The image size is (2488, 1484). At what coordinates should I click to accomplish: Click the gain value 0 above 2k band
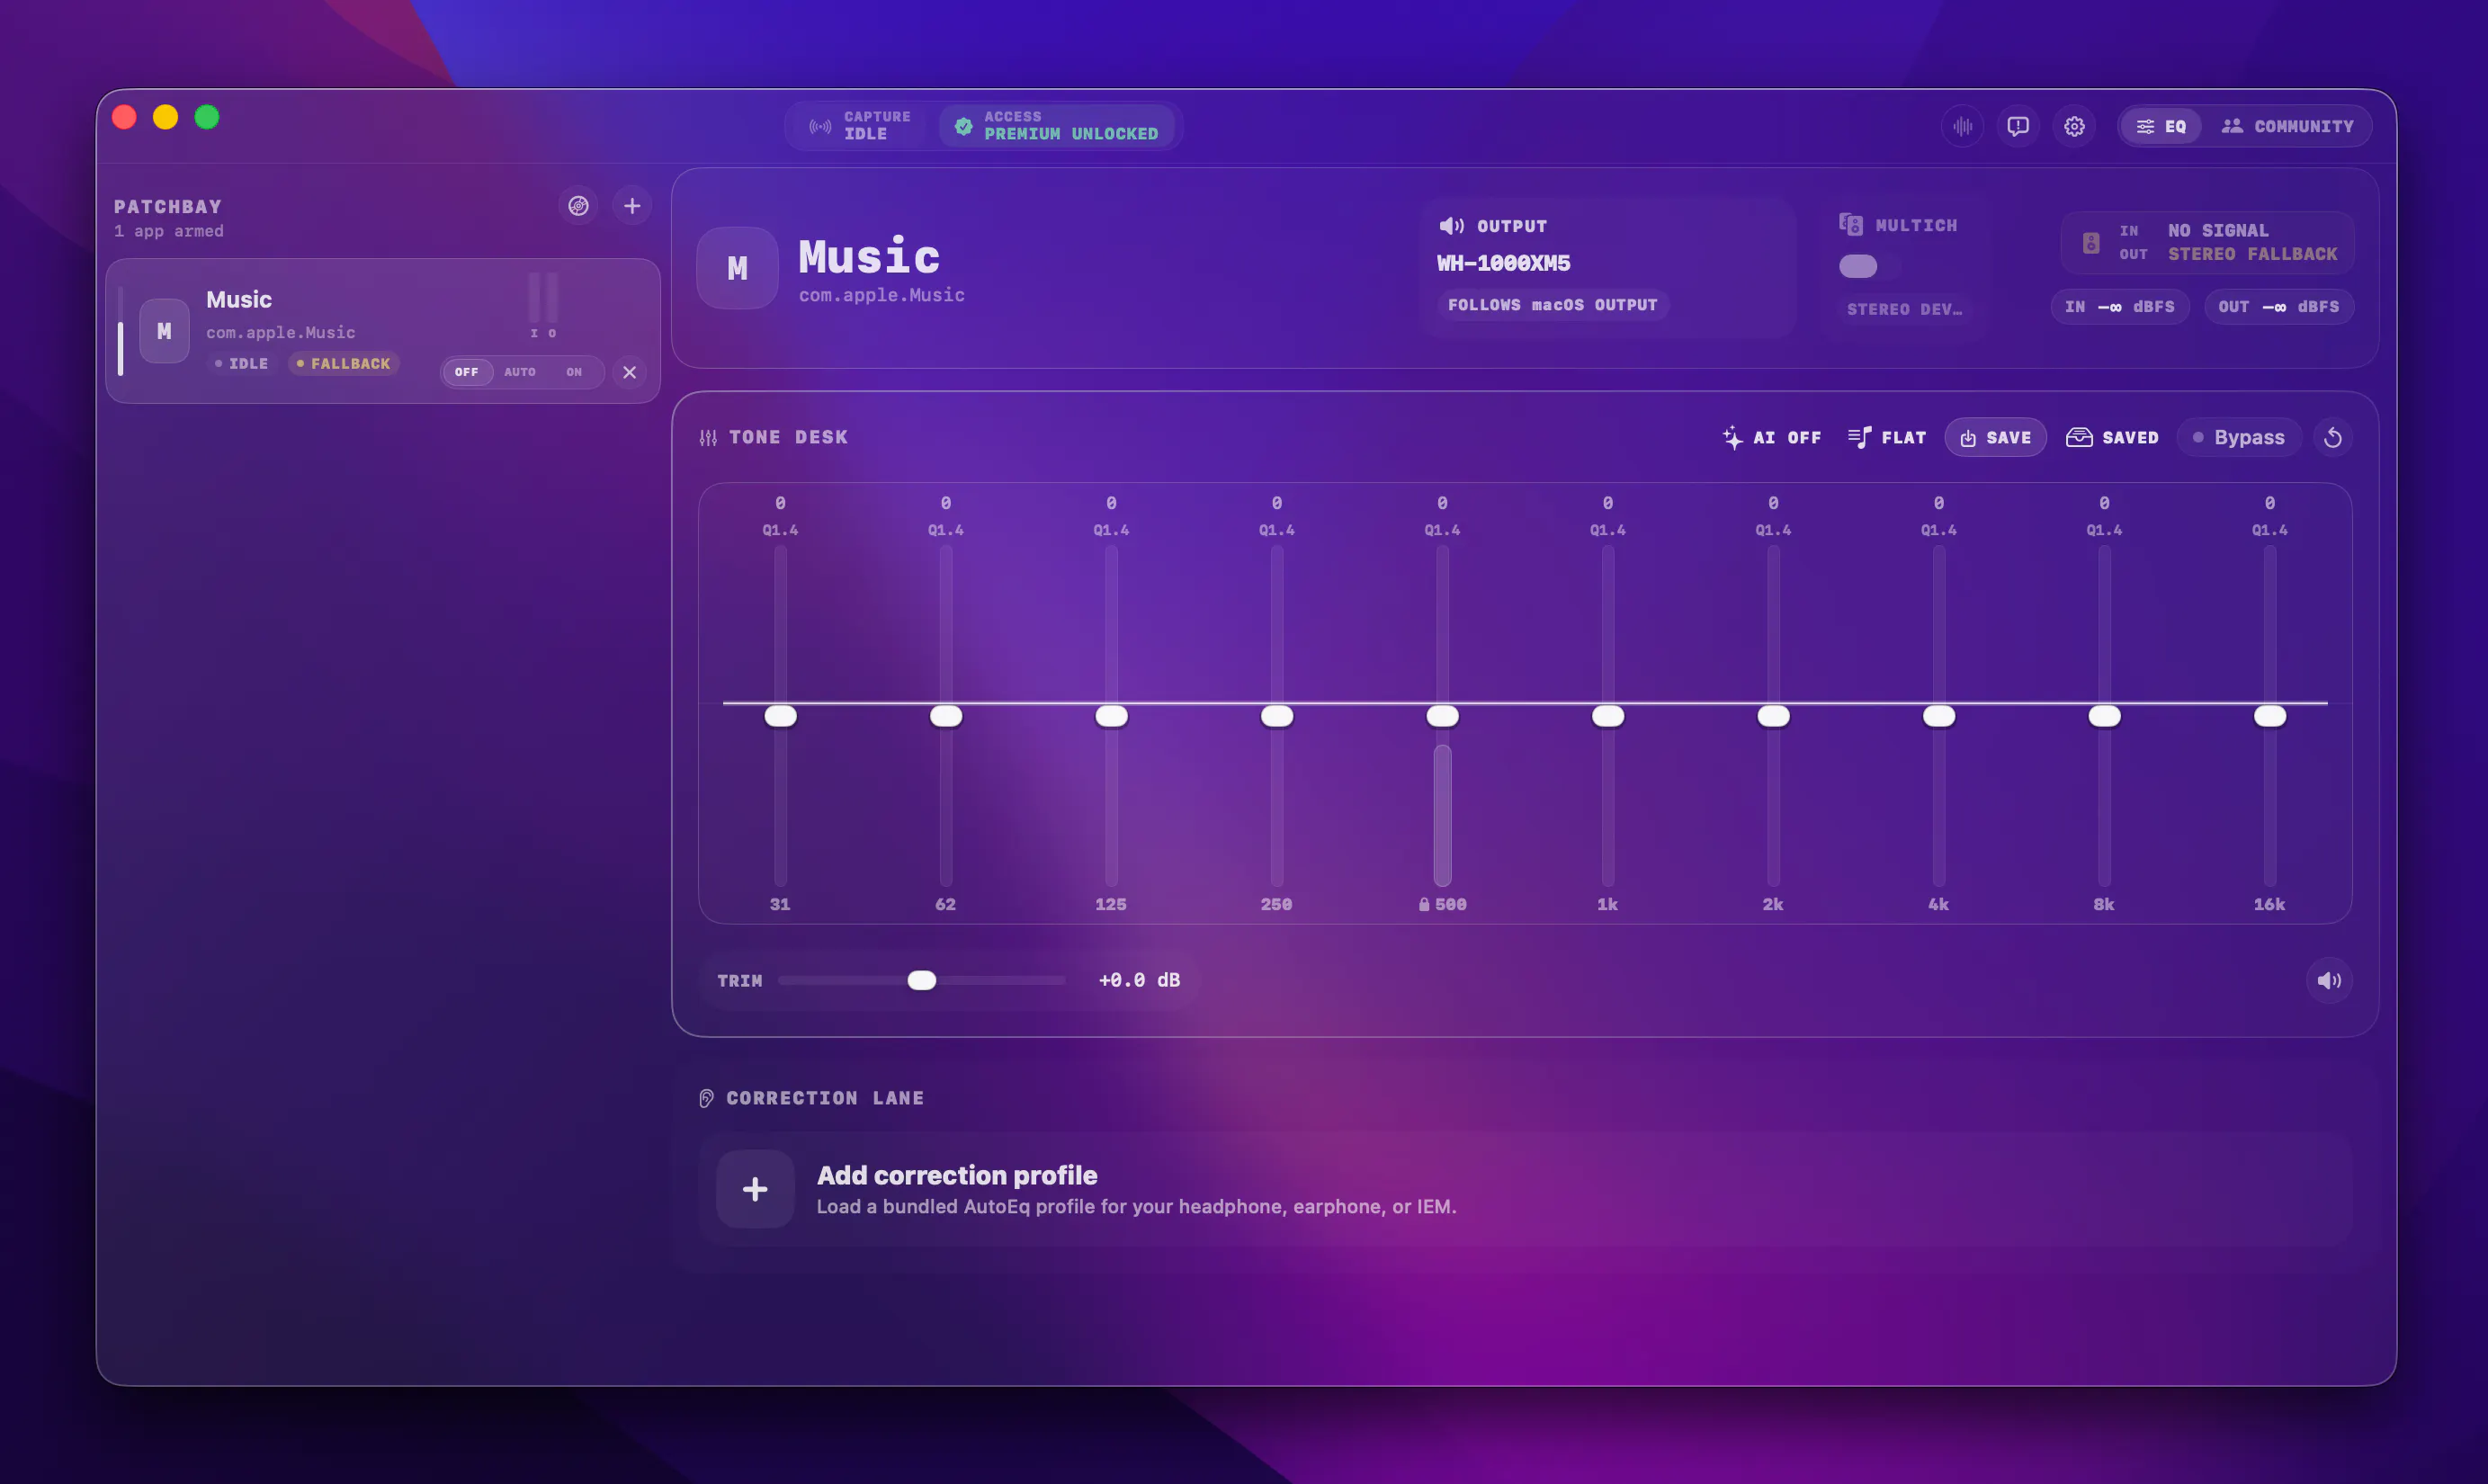[x=1773, y=503]
